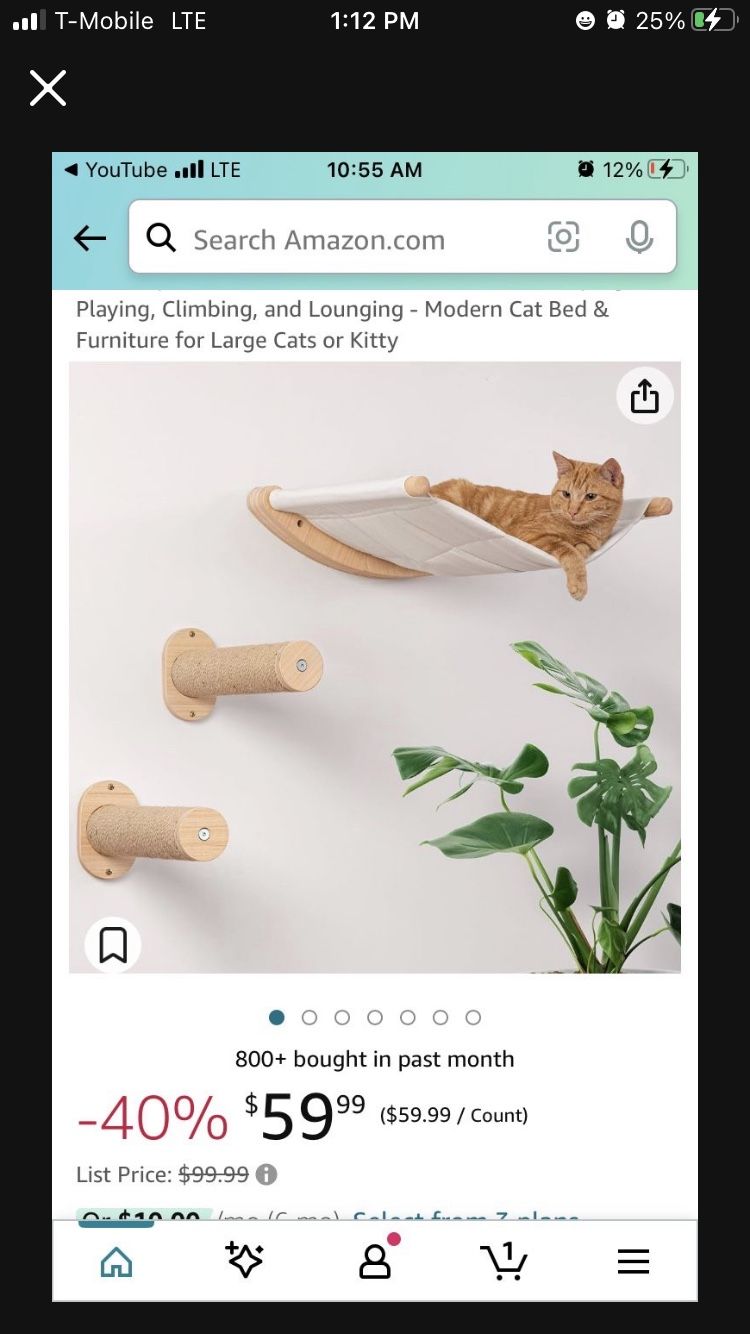Open the AI sparkle assistant tab
Image resolution: width=750 pixels, height=1334 pixels.
point(245,1260)
